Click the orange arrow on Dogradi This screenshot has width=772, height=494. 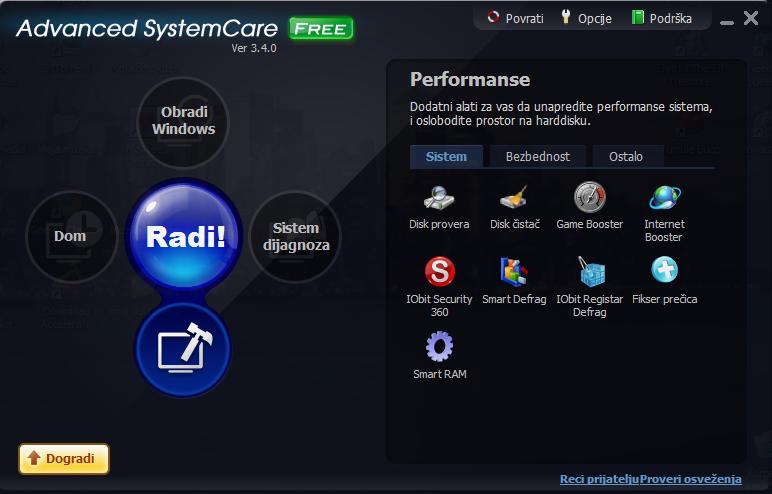(34, 458)
